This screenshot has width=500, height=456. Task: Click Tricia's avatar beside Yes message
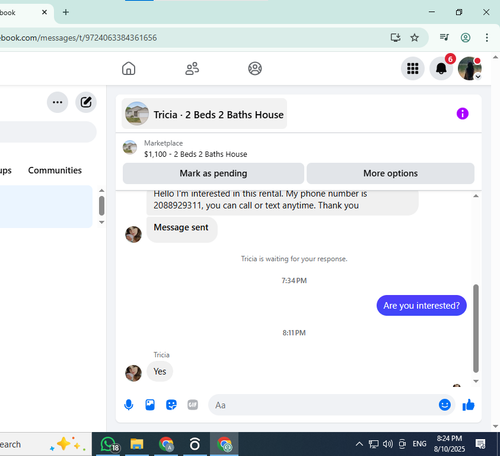pyautogui.click(x=133, y=373)
